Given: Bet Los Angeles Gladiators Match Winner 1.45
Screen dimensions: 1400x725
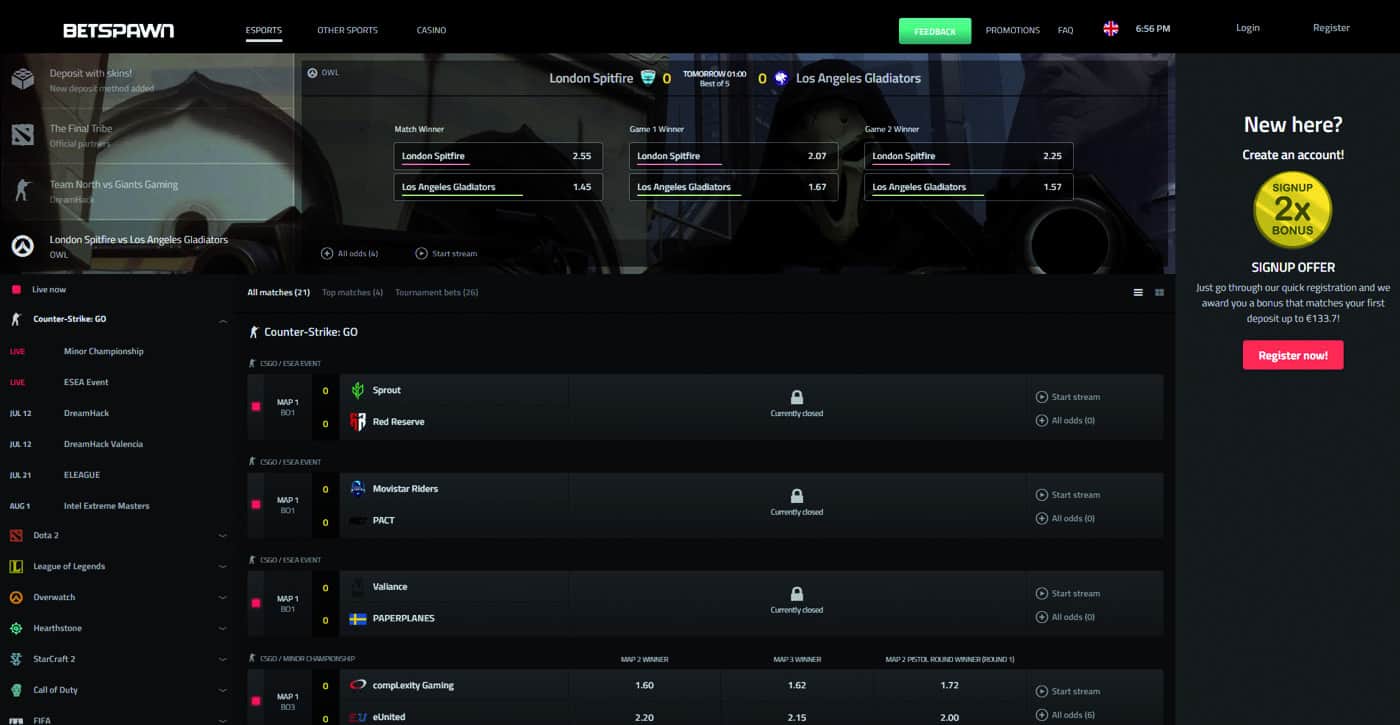Looking at the screenshot, I should 498,187.
